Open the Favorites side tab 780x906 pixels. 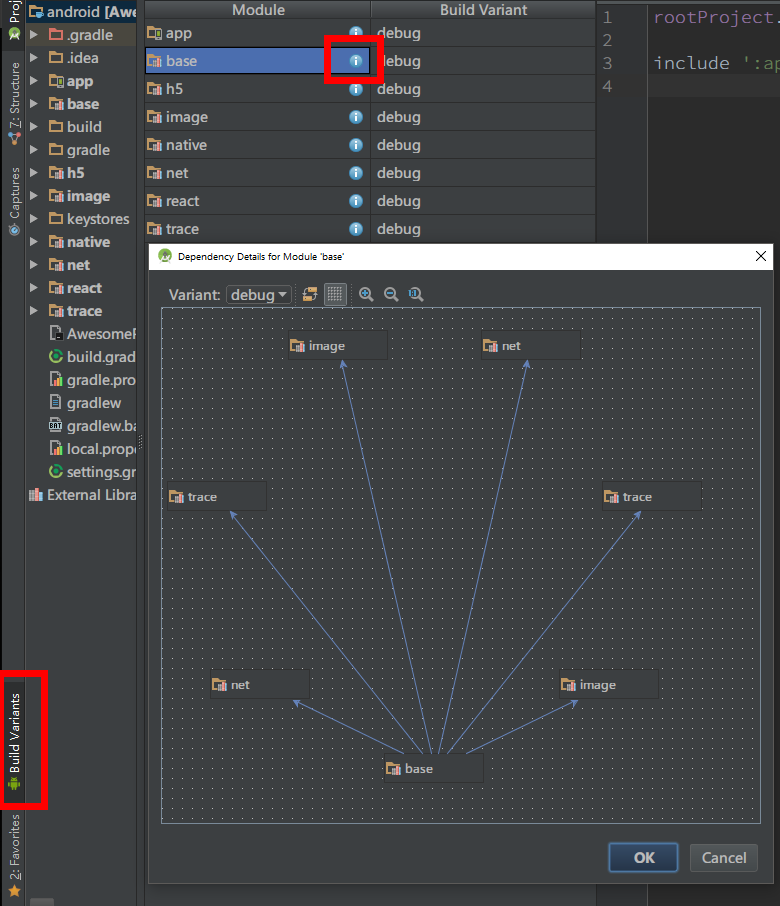tap(14, 854)
